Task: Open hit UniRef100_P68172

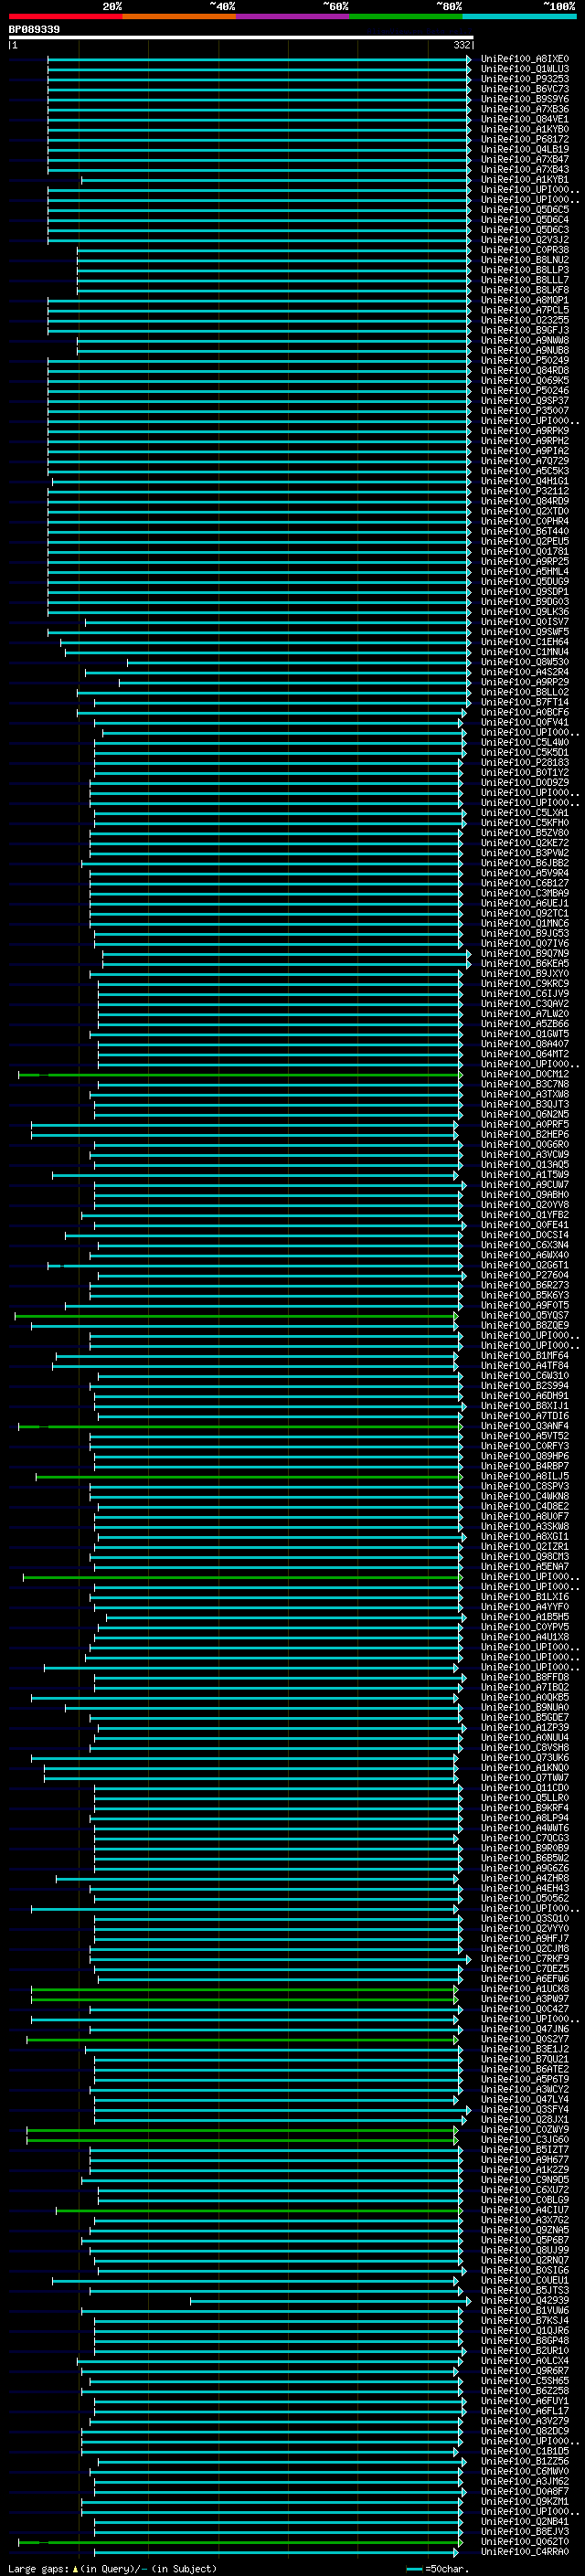Action: coord(525,139)
